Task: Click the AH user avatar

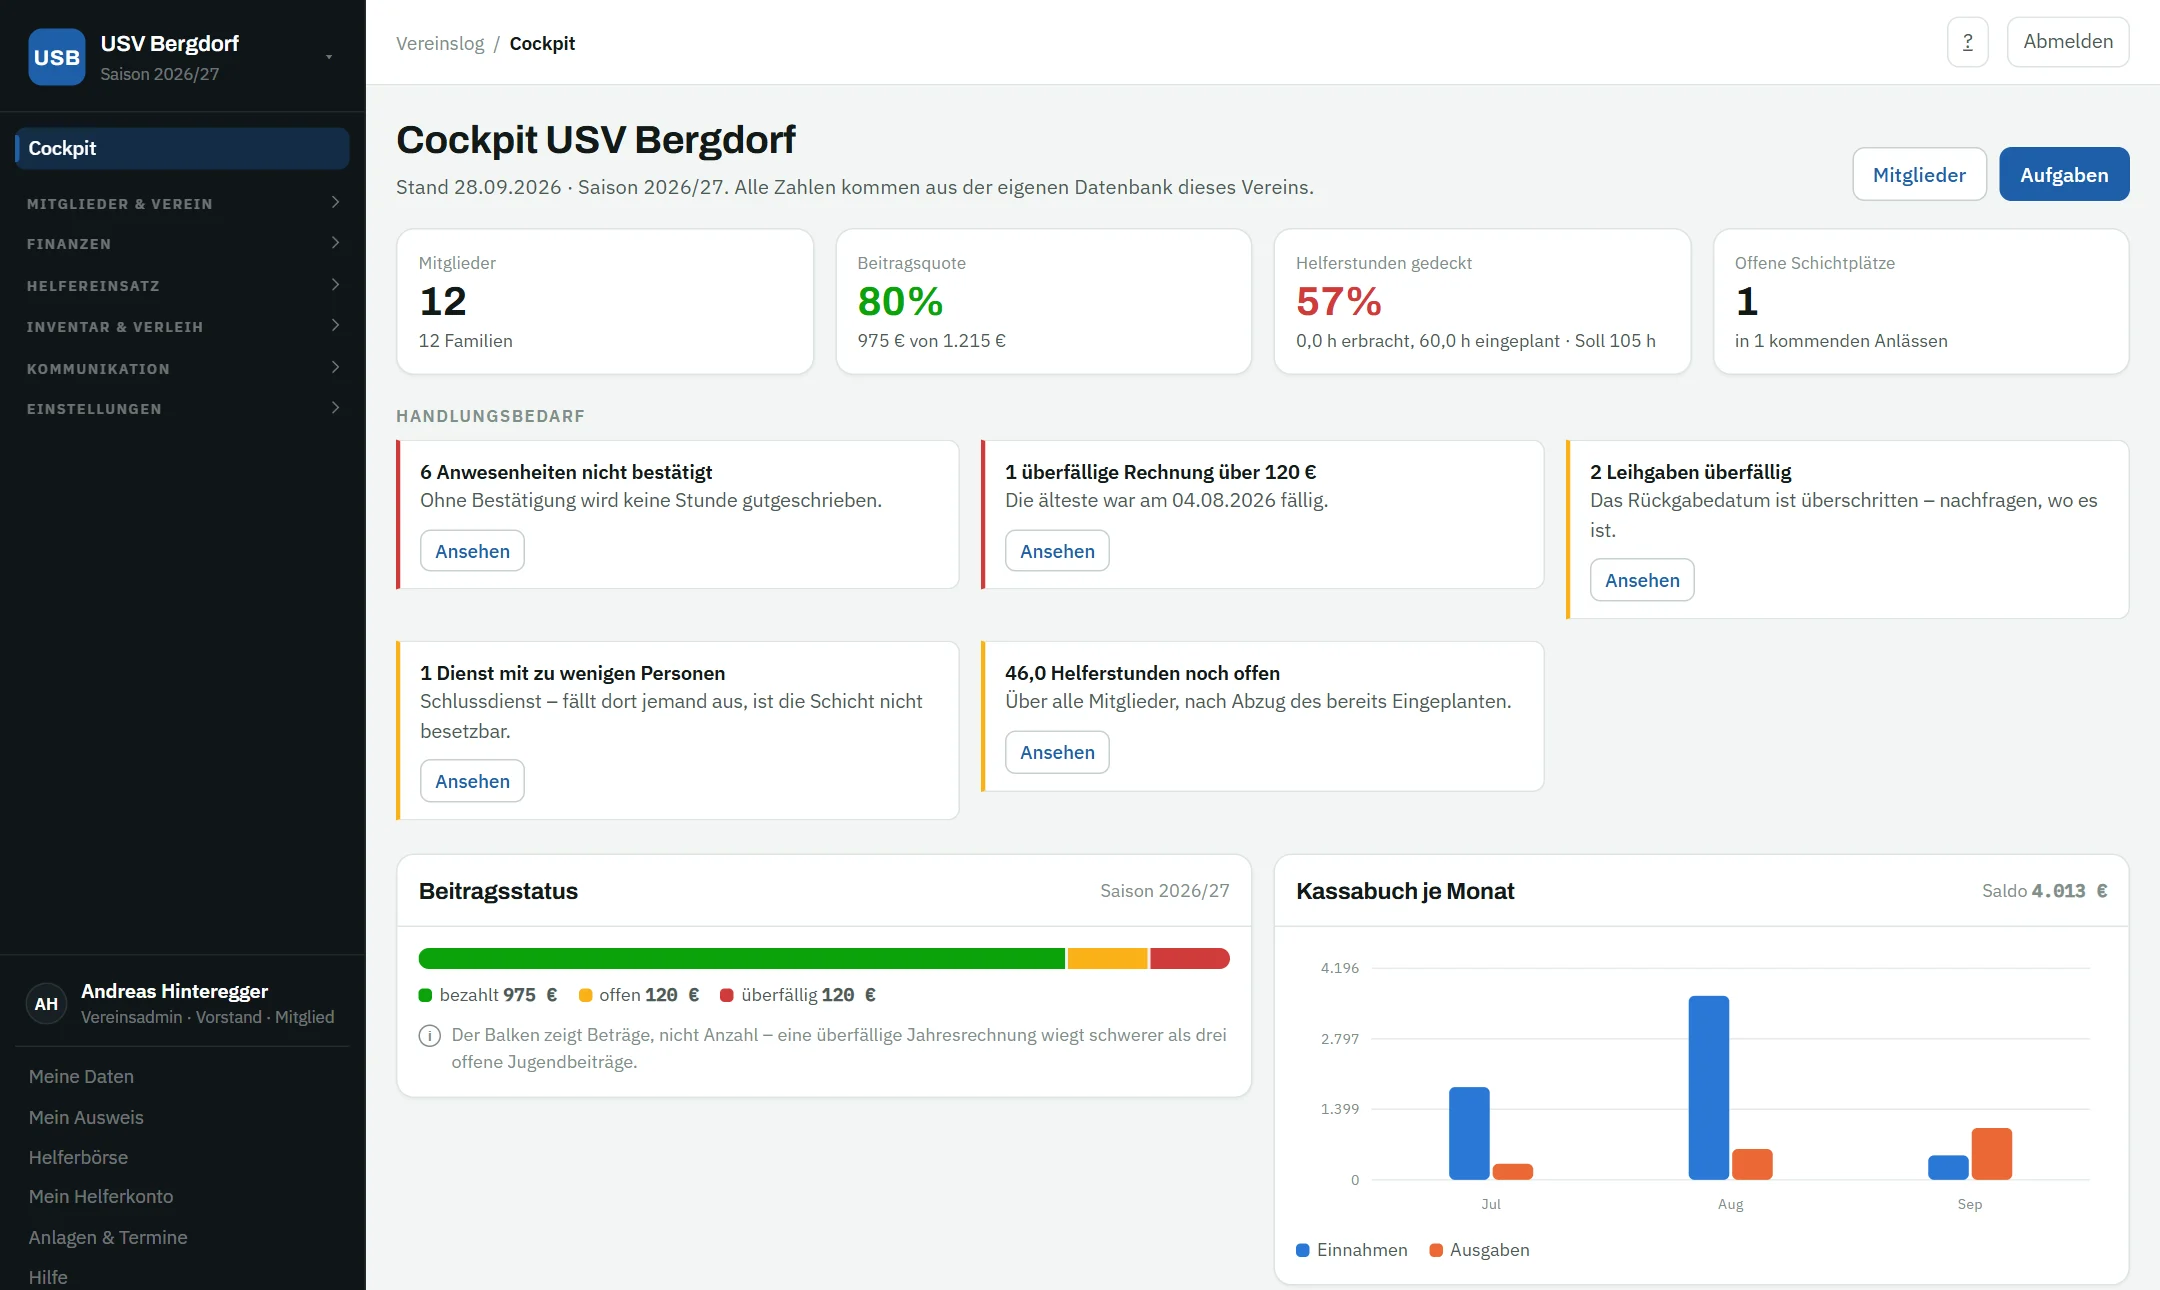Action: [x=46, y=1003]
